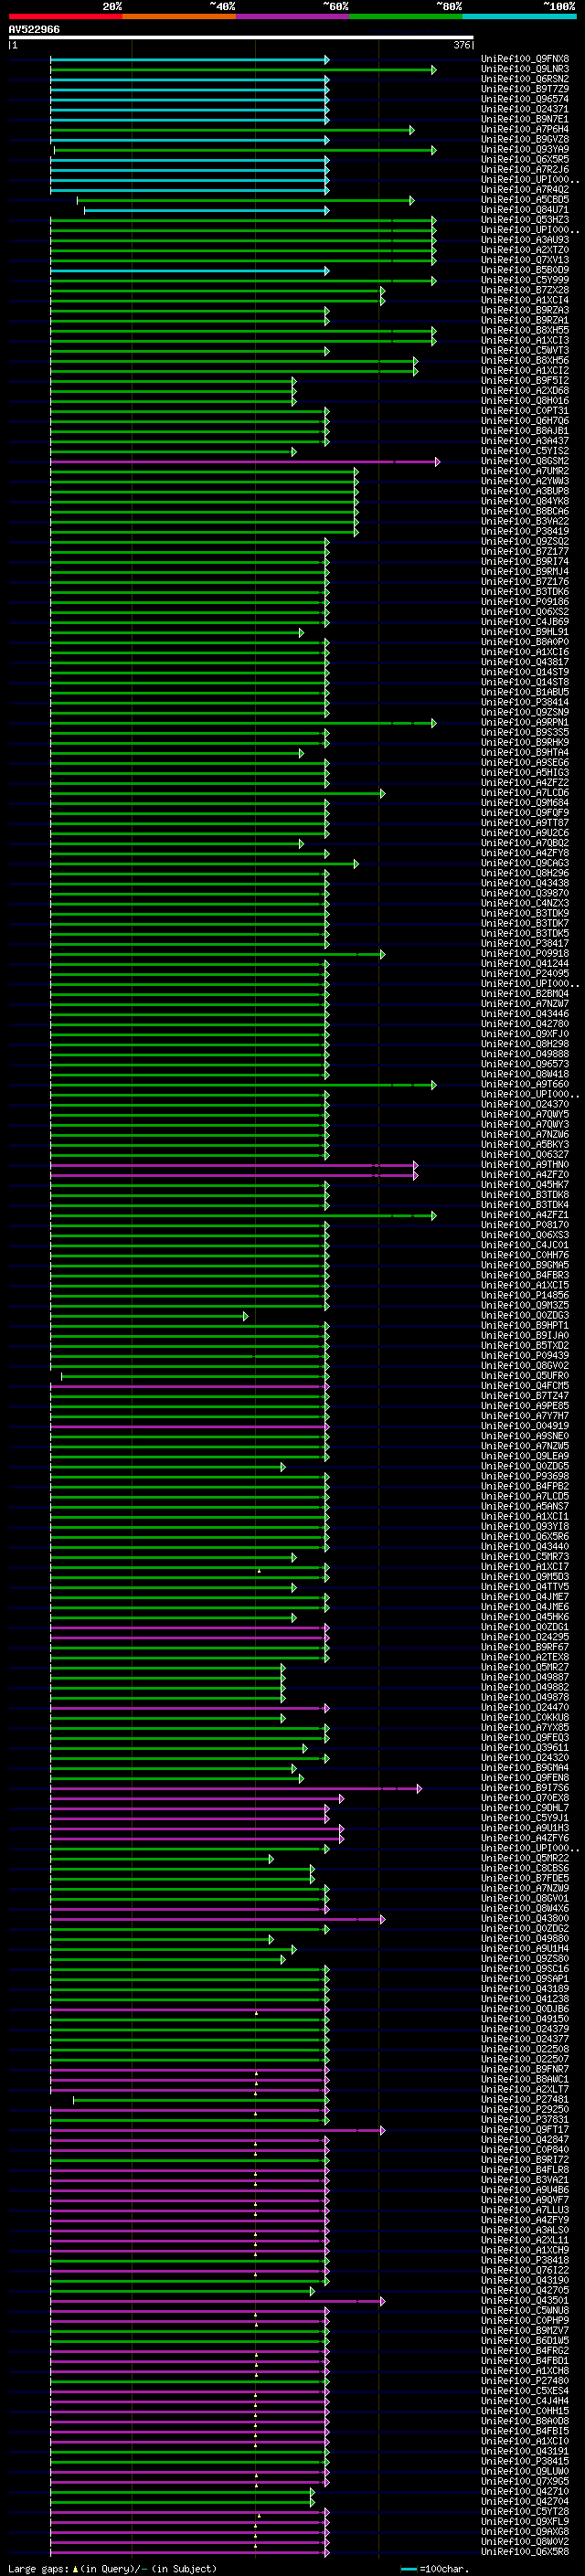Select the UniRef100_A7P6H4 label

525,129
